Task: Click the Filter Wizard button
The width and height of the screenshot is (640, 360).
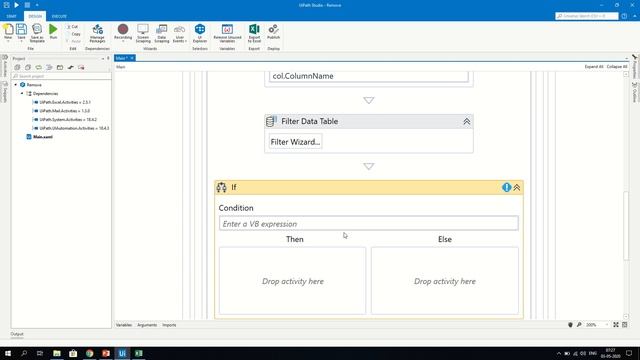Action: click(295, 142)
